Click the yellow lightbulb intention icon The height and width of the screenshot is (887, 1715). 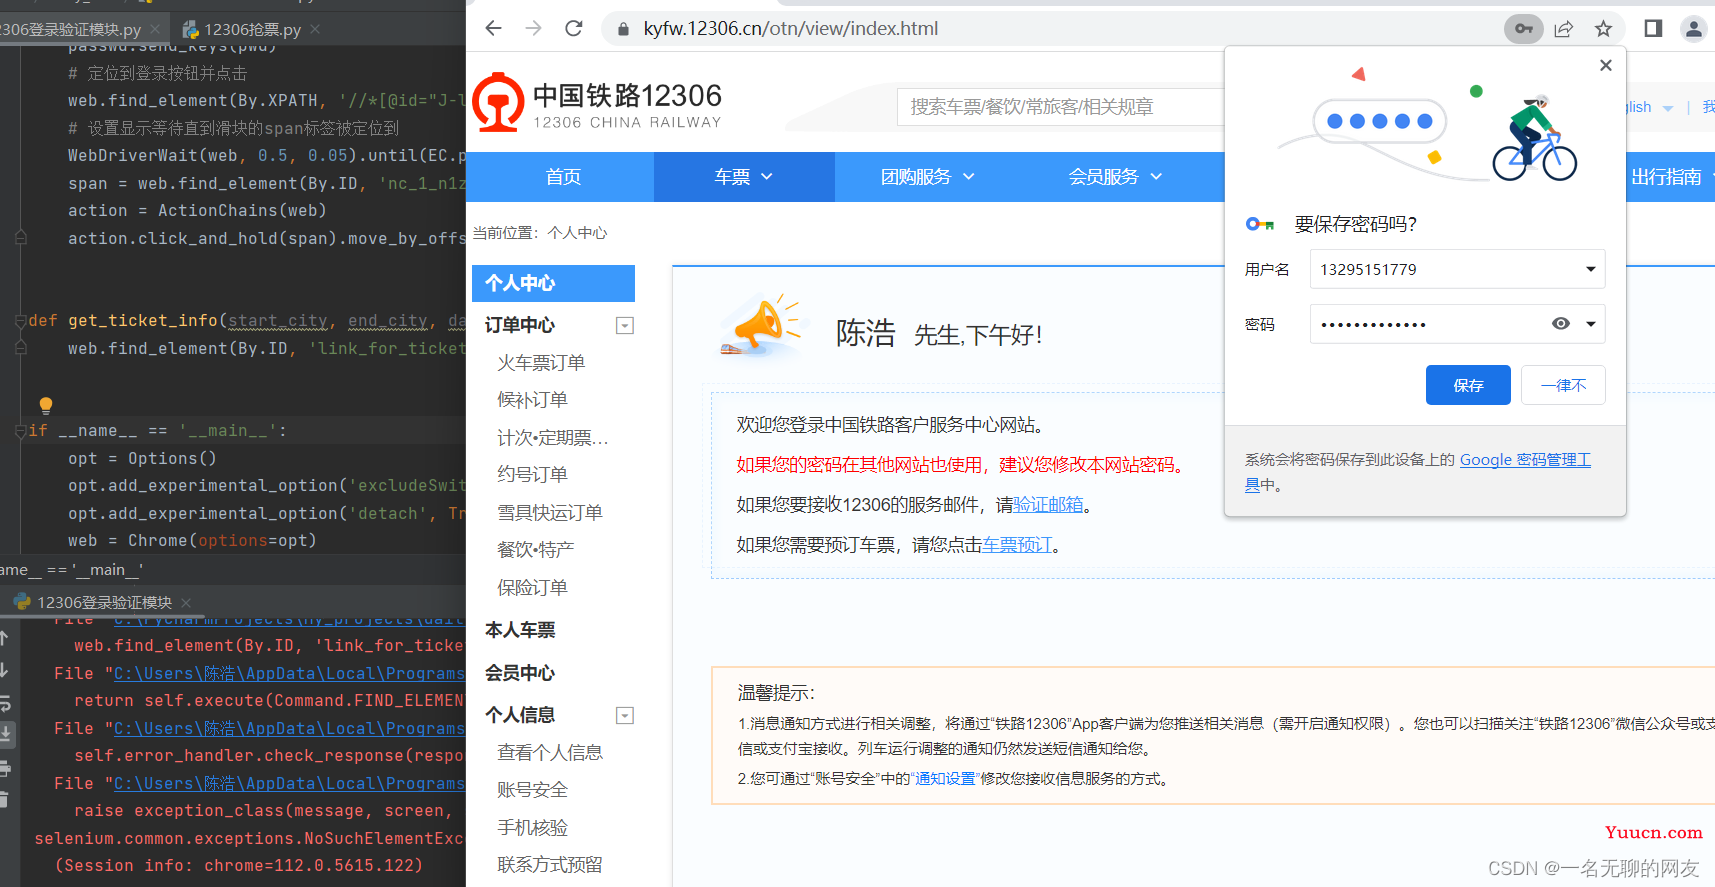point(45,405)
